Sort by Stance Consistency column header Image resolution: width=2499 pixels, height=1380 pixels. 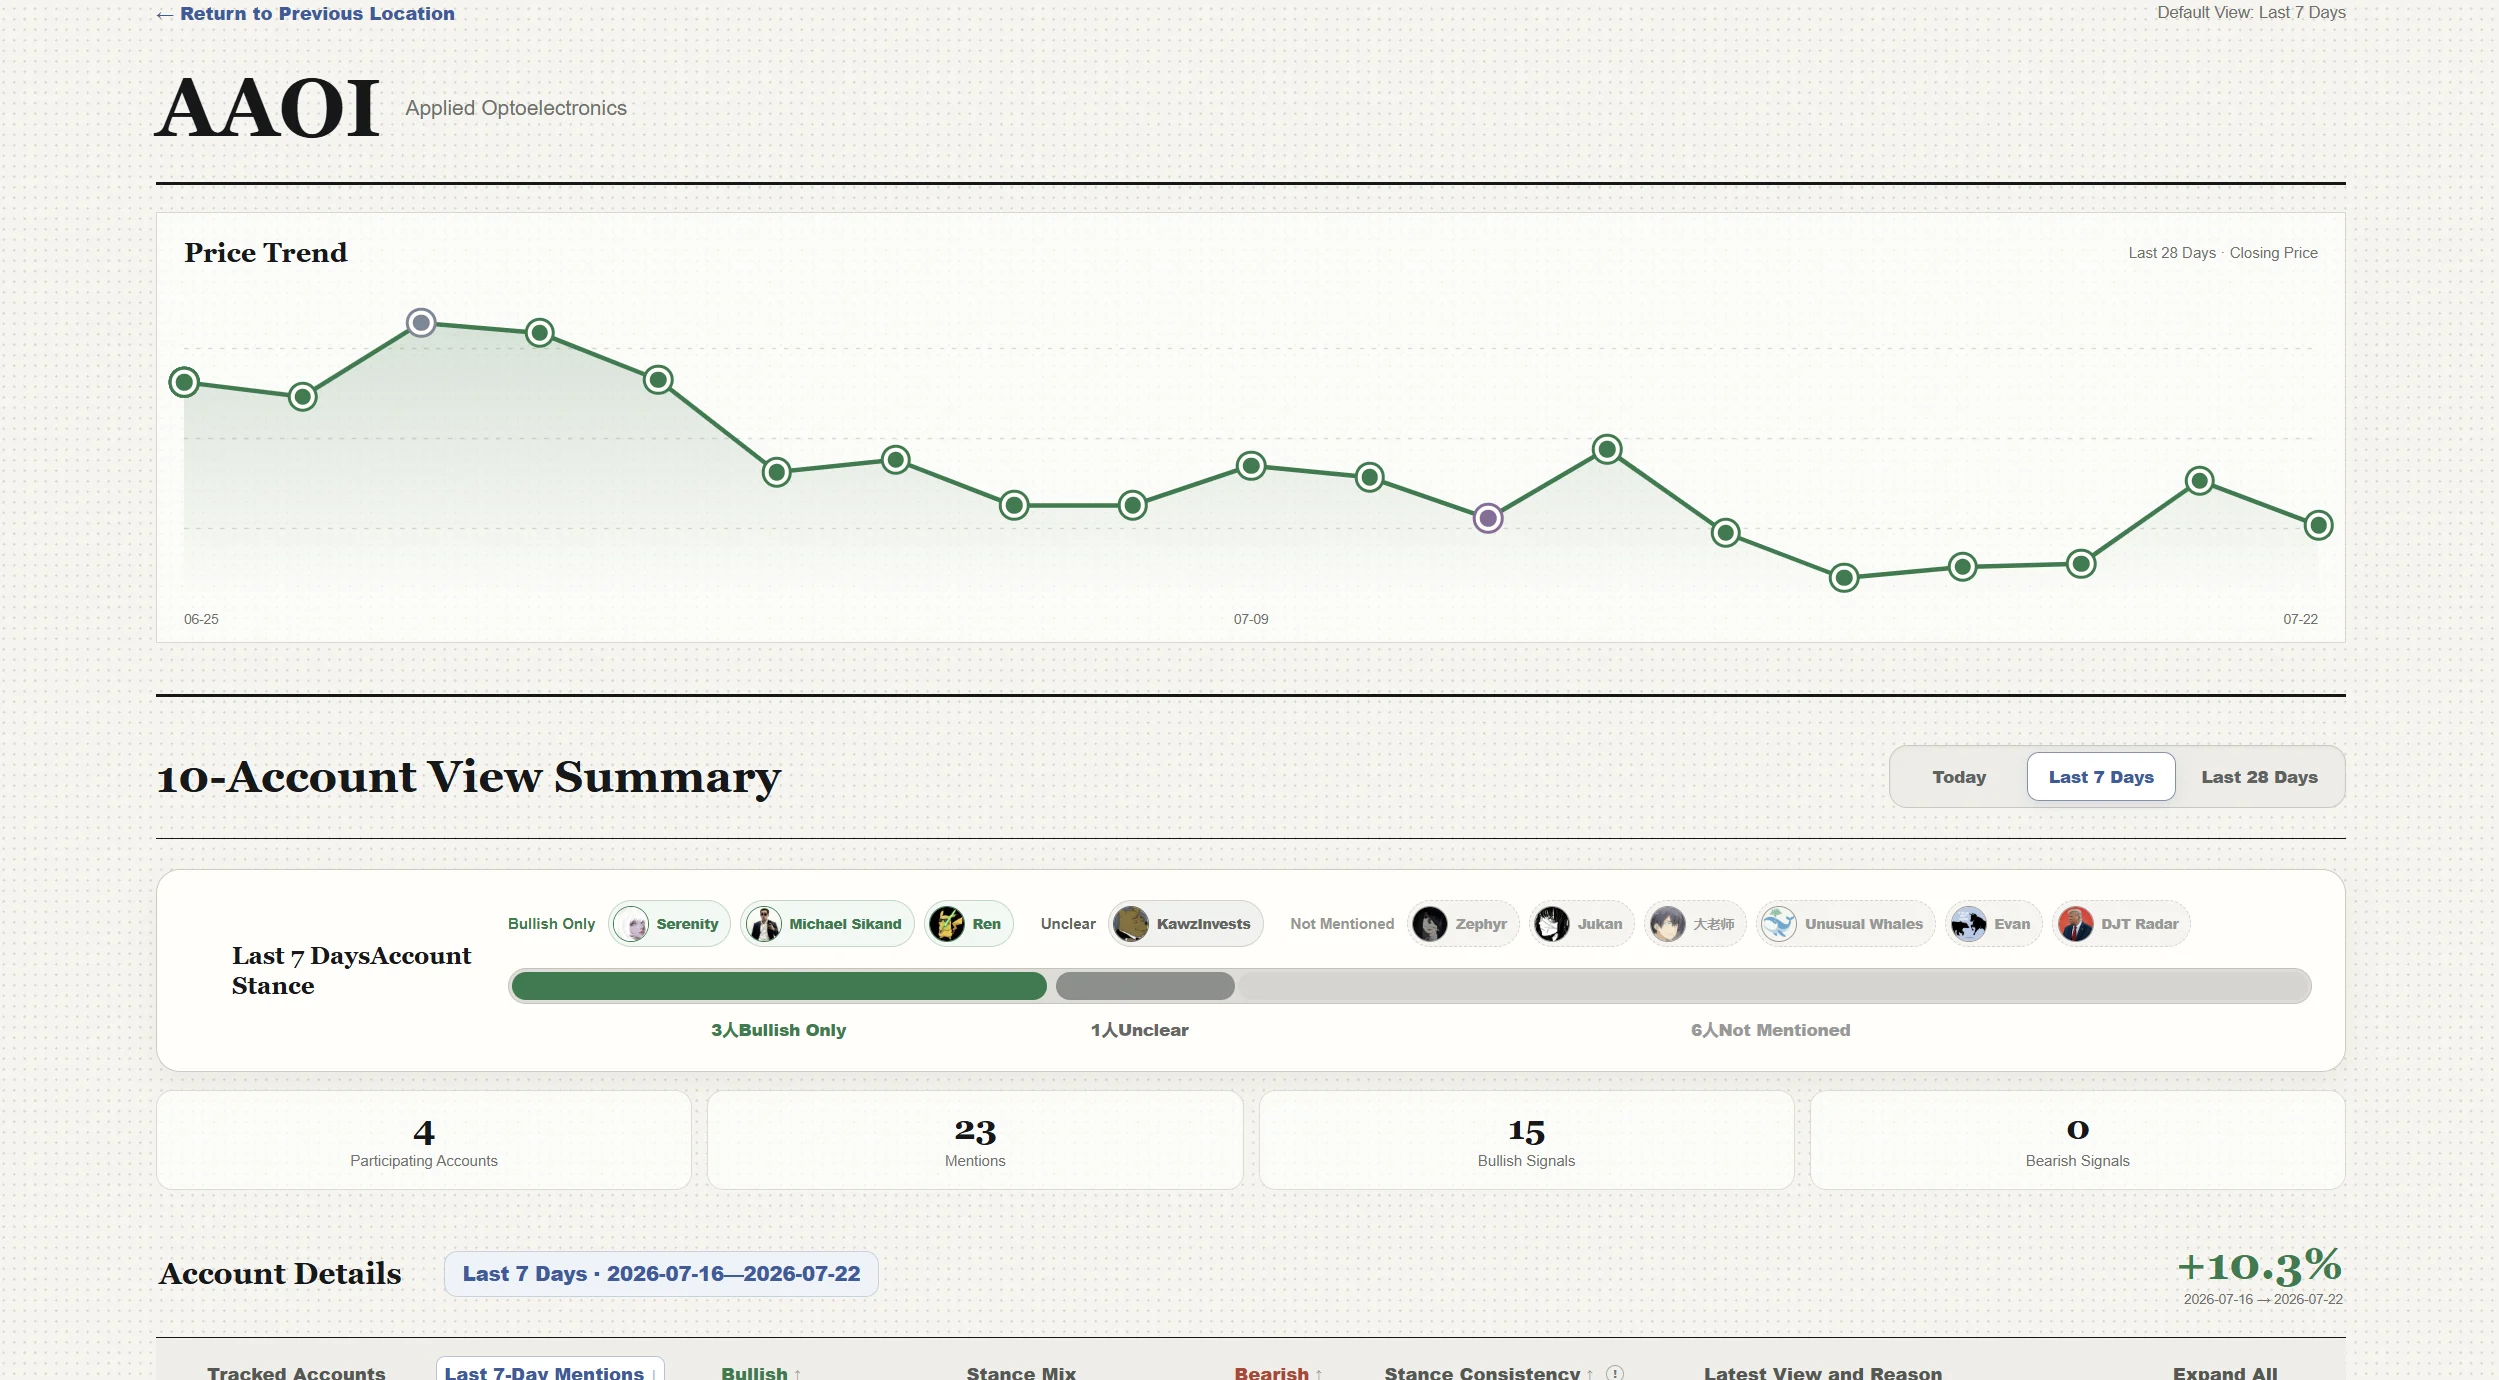tap(1488, 1373)
